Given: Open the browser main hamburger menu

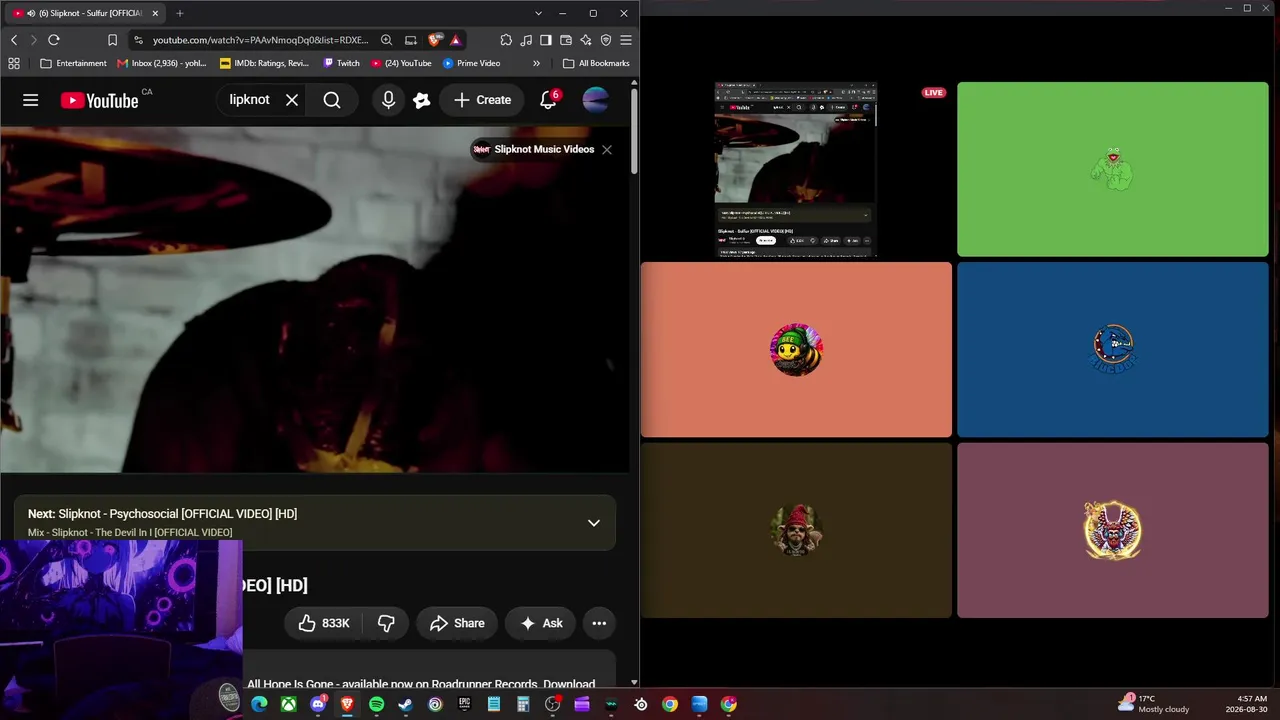Looking at the screenshot, I should (x=626, y=40).
